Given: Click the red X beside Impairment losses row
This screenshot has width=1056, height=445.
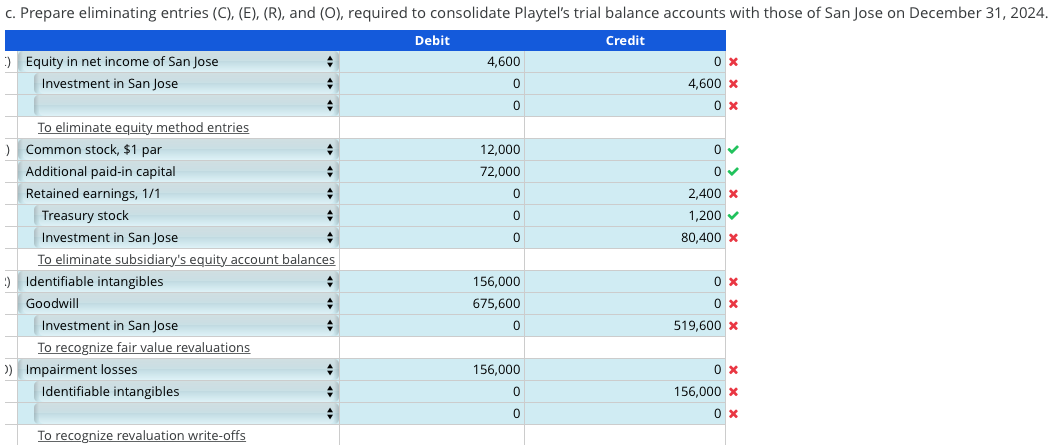Looking at the screenshot, I should (x=733, y=370).
